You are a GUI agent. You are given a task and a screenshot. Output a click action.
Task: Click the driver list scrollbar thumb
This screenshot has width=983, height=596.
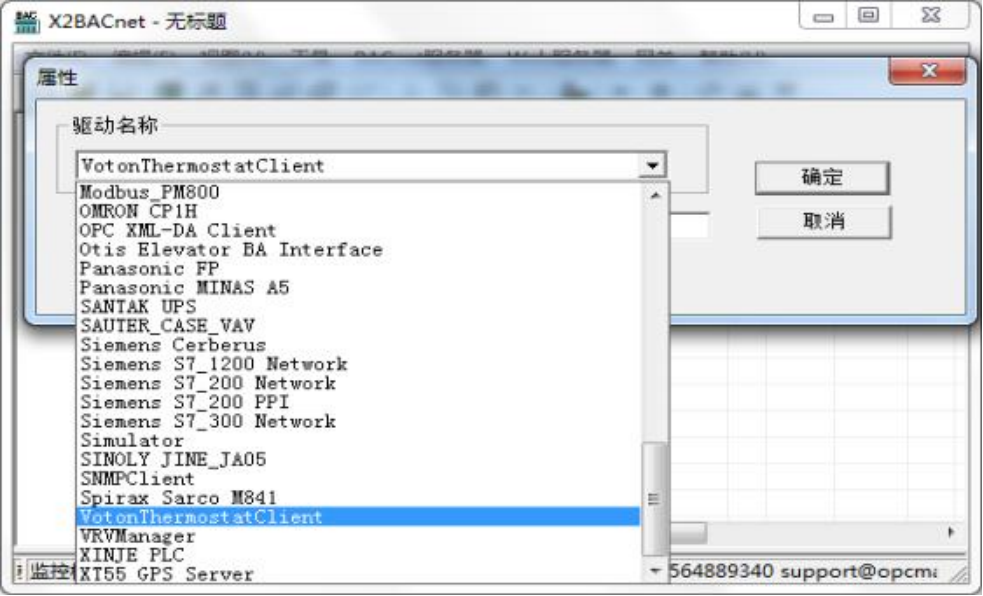(x=654, y=499)
